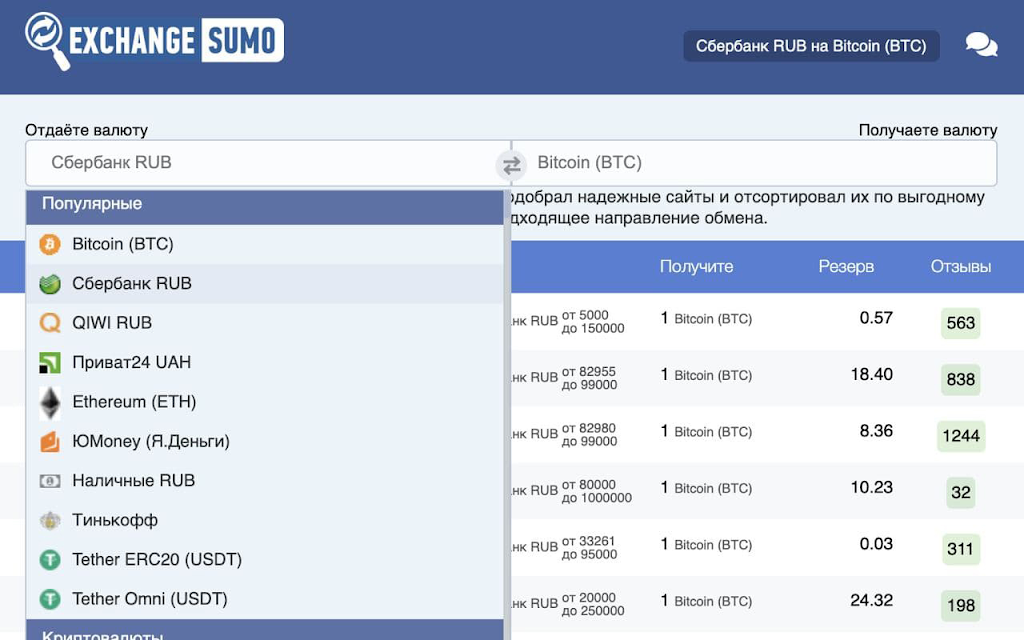This screenshot has width=1024, height=640.
Task: Select Наличные RUB option
Action: 264,481
